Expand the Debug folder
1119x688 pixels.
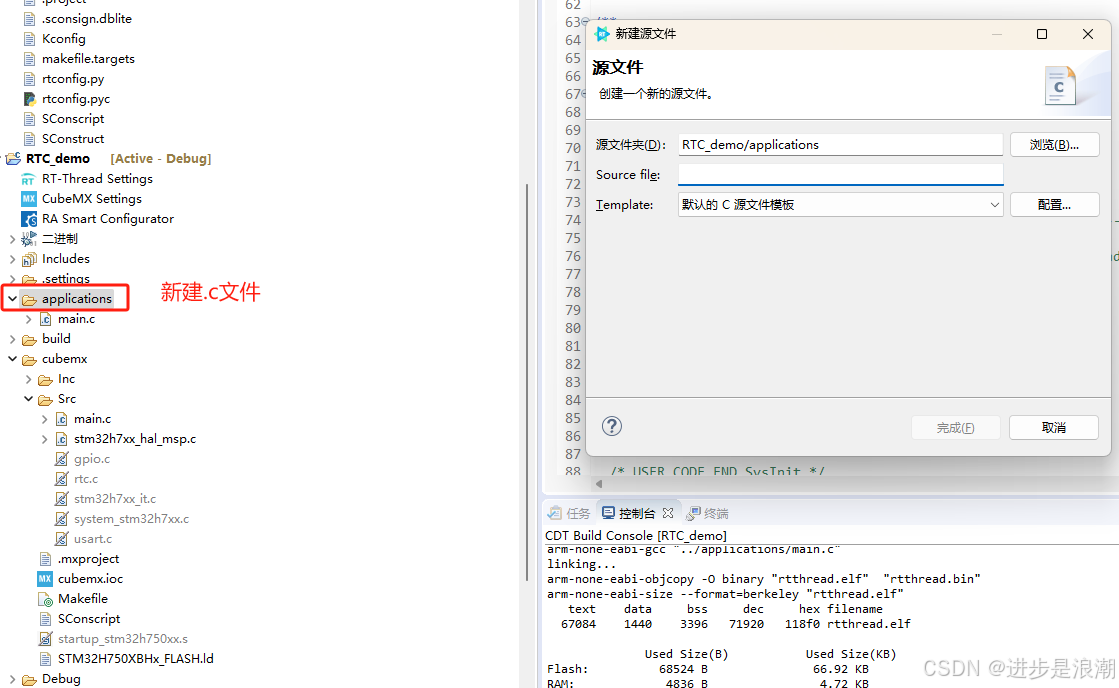tap(12, 678)
